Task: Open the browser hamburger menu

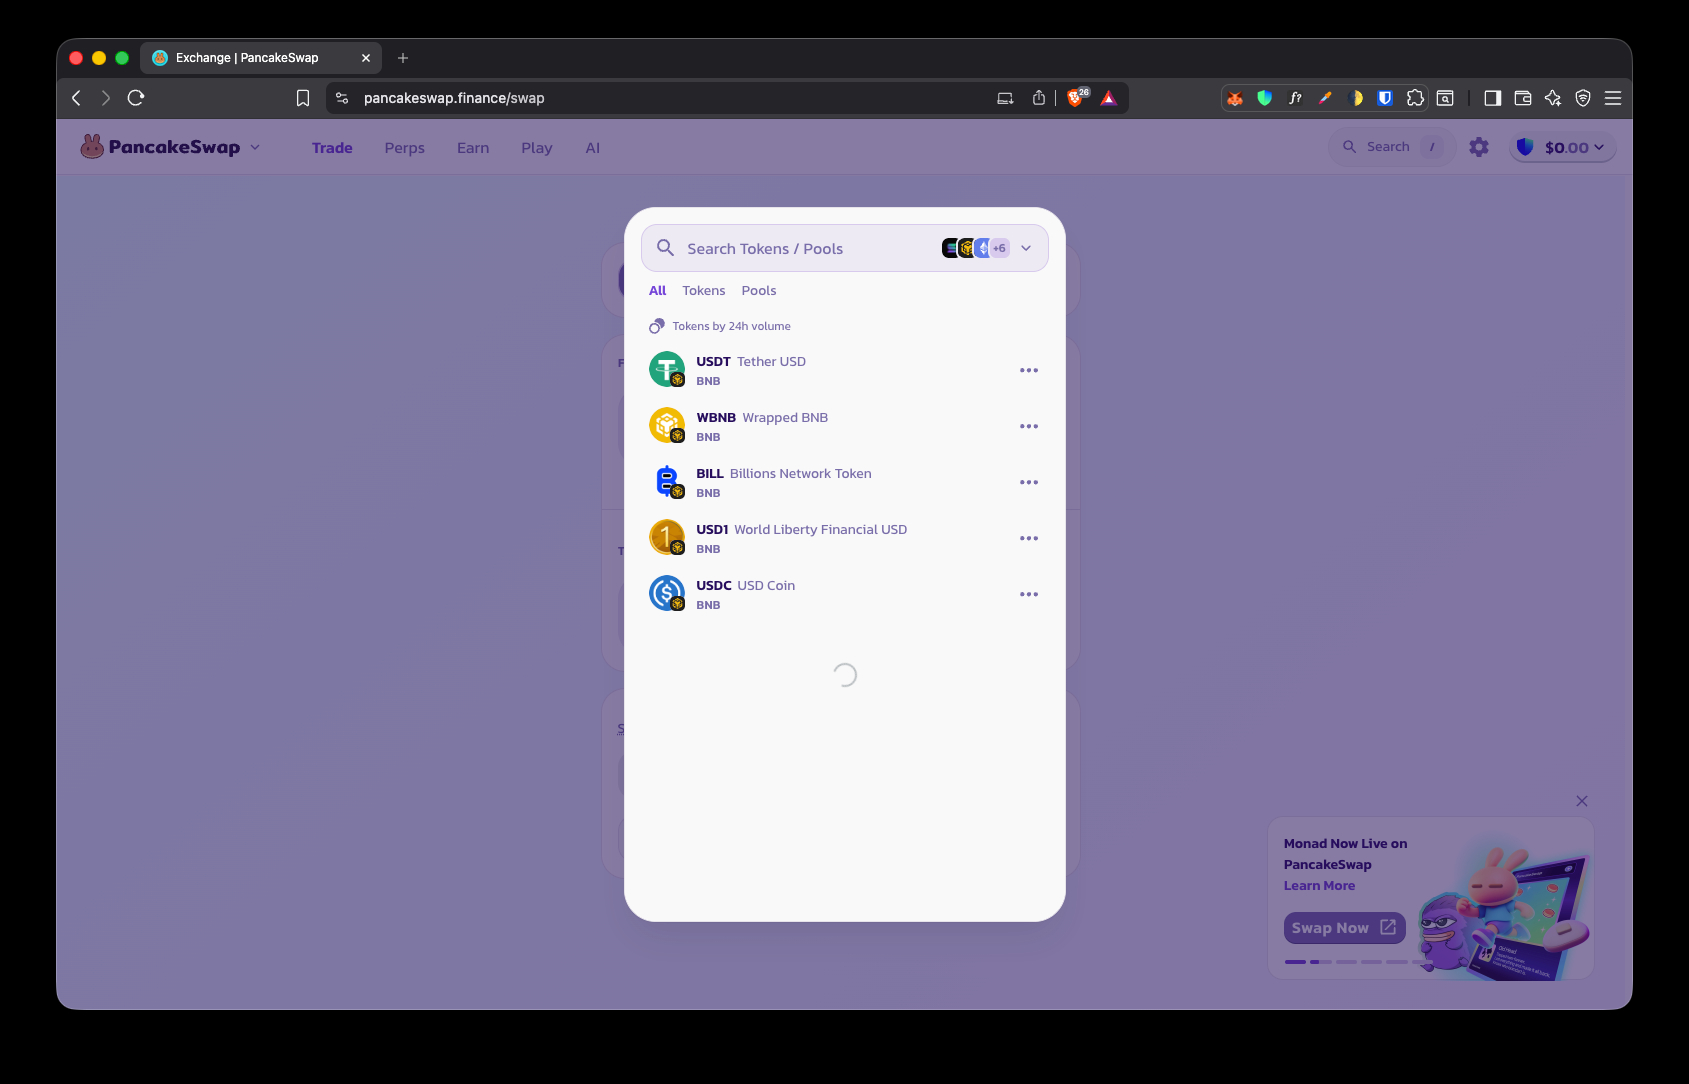Action: click(1613, 98)
